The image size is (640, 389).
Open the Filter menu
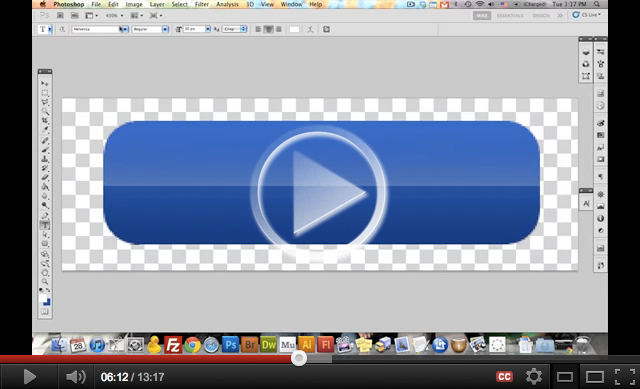[202, 4]
